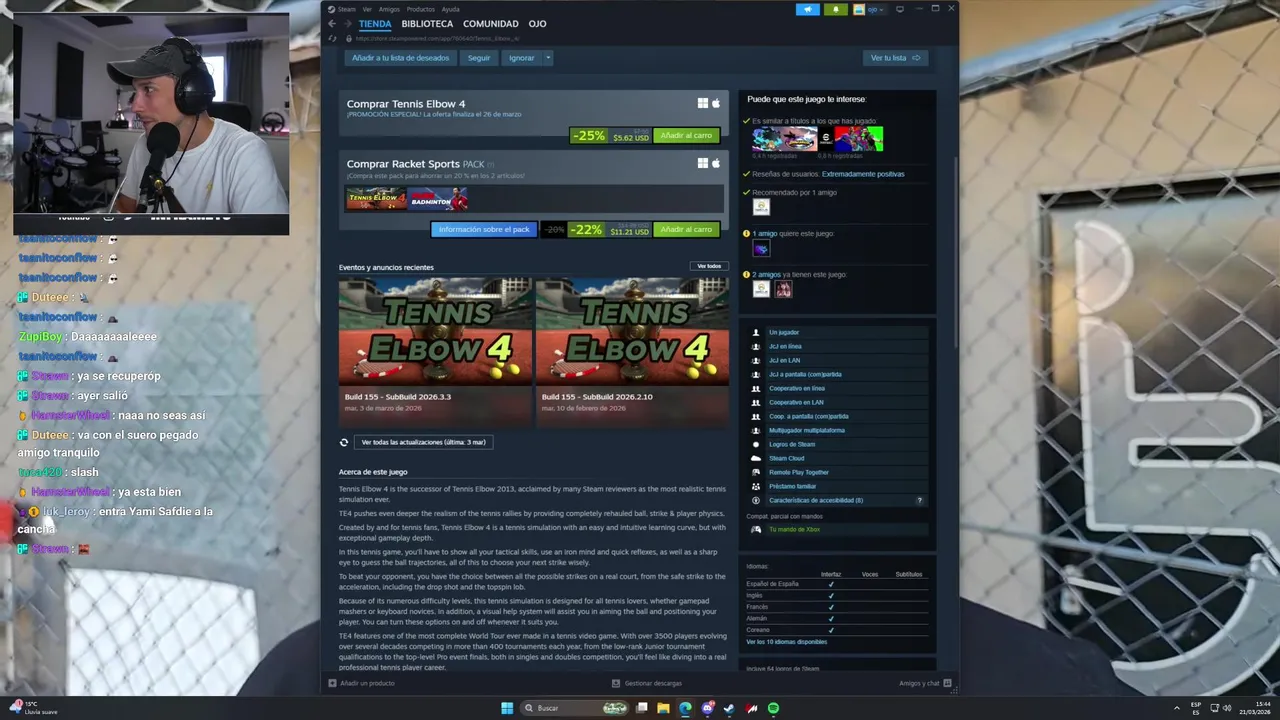Add Tennis Elbow 4 to cart
1280x720 pixels.
[686, 136]
